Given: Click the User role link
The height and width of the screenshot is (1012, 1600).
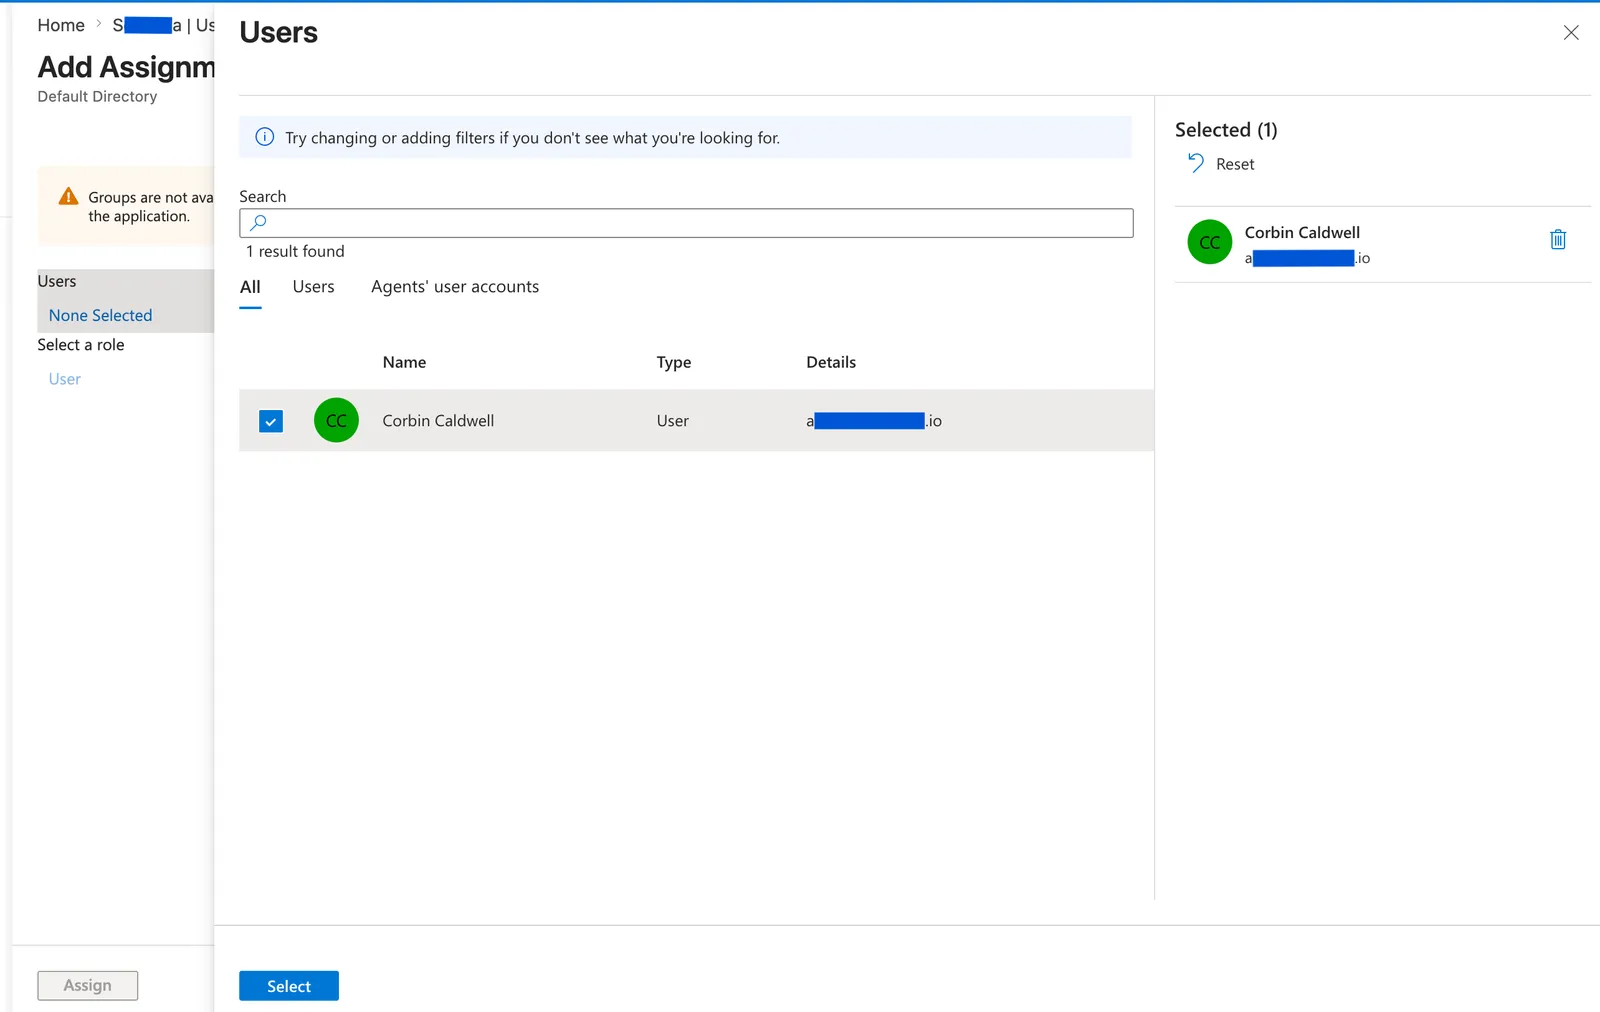Looking at the screenshot, I should click(x=65, y=379).
